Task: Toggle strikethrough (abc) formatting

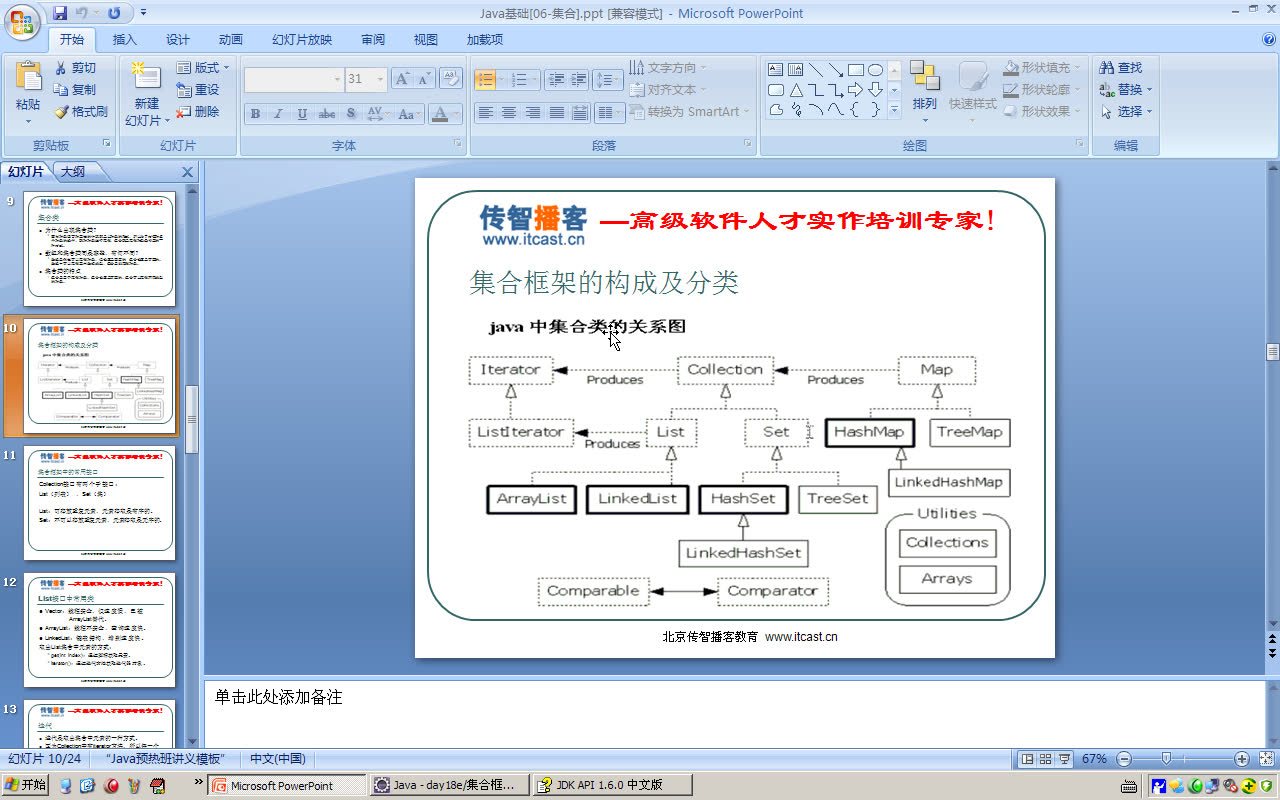Action: click(327, 114)
